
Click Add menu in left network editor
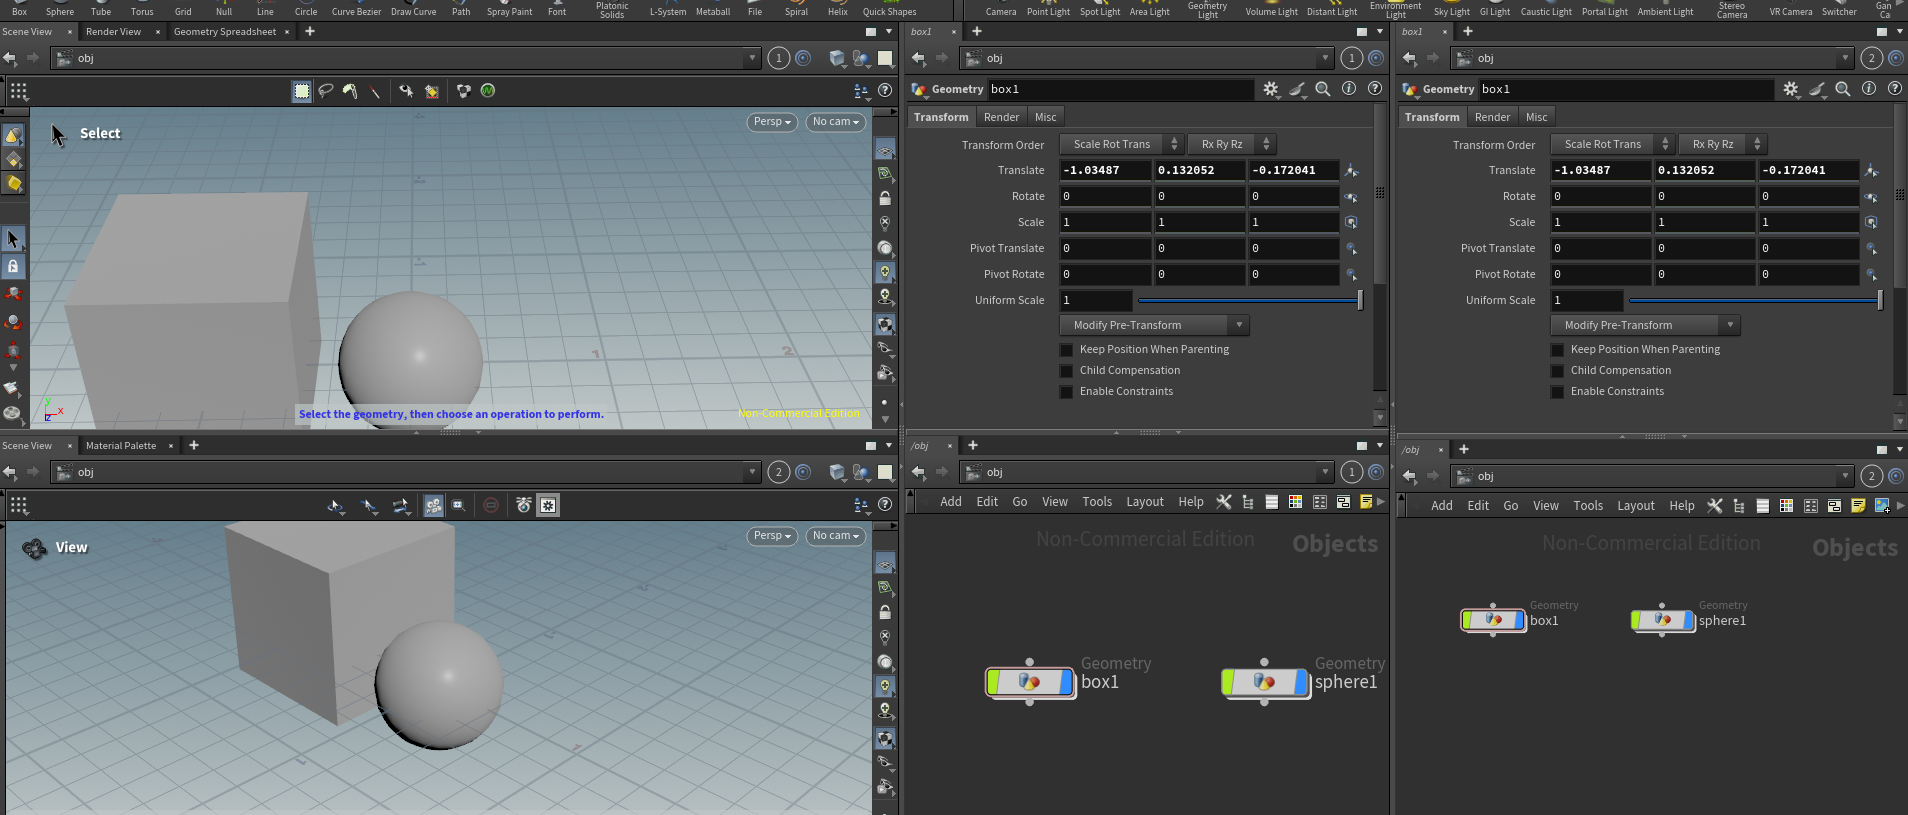(951, 502)
